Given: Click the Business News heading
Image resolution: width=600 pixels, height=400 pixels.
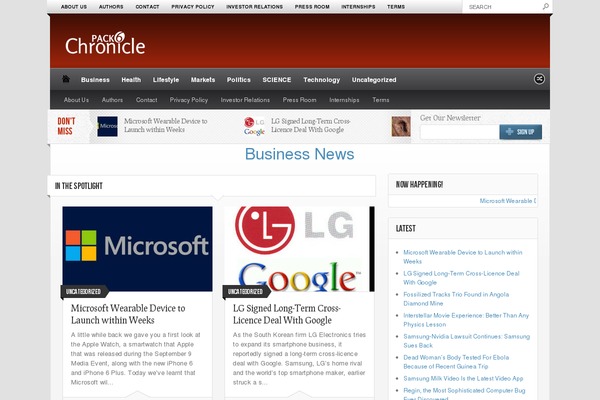Looking at the screenshot, I should tap(300, 154).
